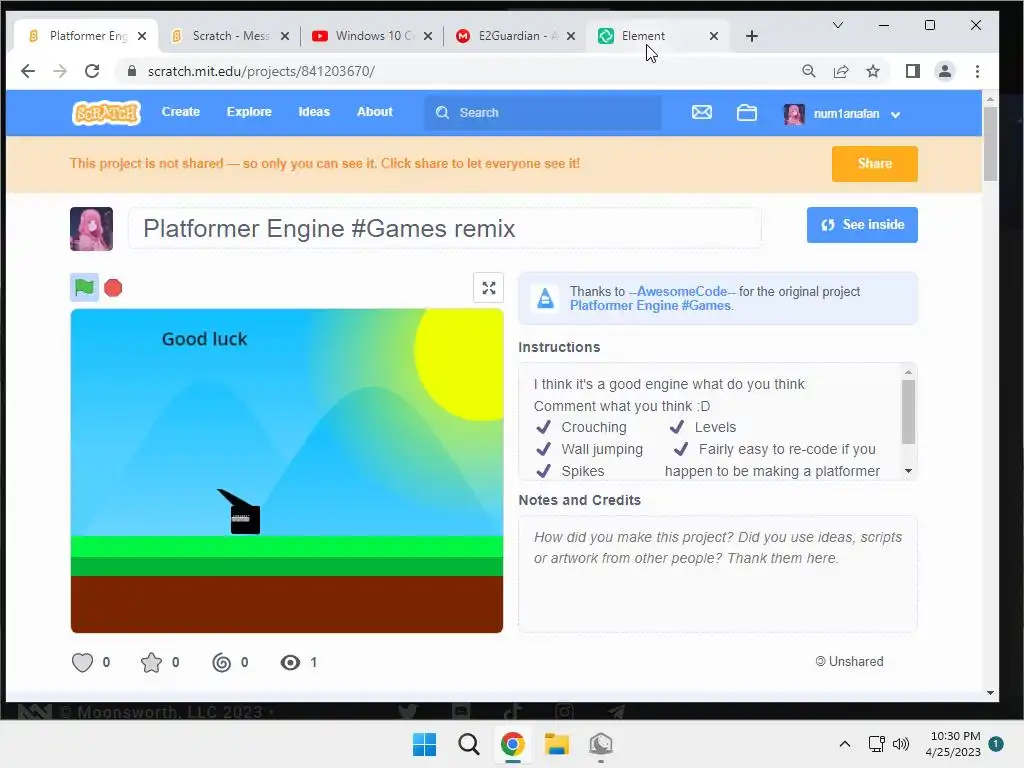Click the share page icon in the address bar
The height and width of the screenshot is (768, 1024).
841,71
